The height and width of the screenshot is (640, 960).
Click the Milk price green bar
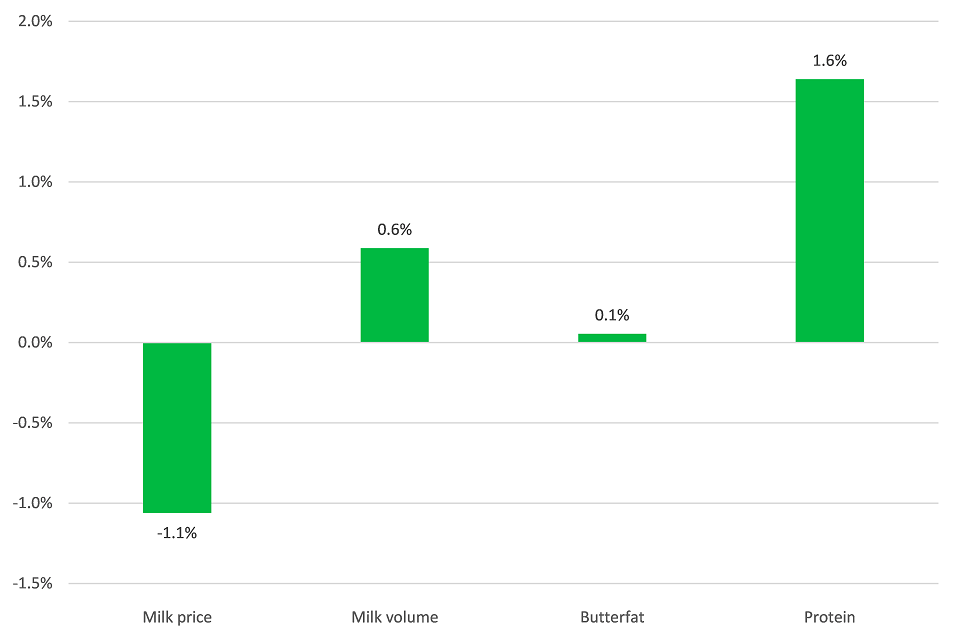coord(177,427)
